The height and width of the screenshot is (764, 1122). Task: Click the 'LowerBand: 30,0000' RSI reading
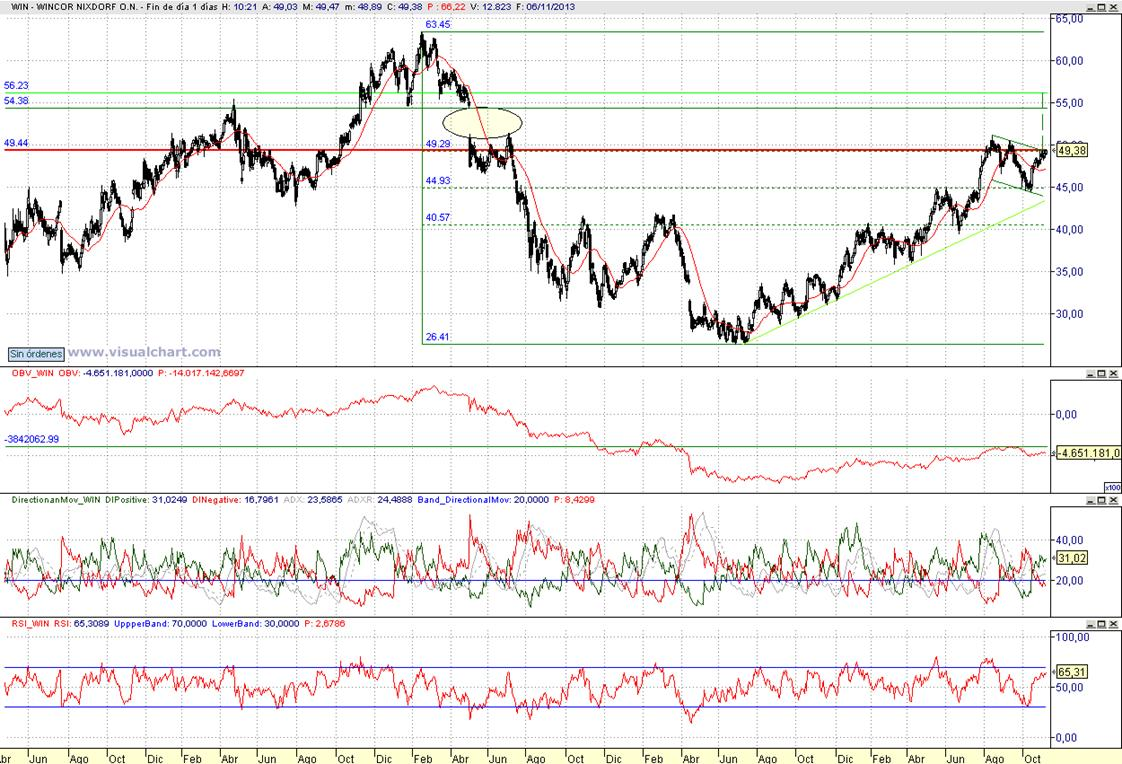click(255, 624)
